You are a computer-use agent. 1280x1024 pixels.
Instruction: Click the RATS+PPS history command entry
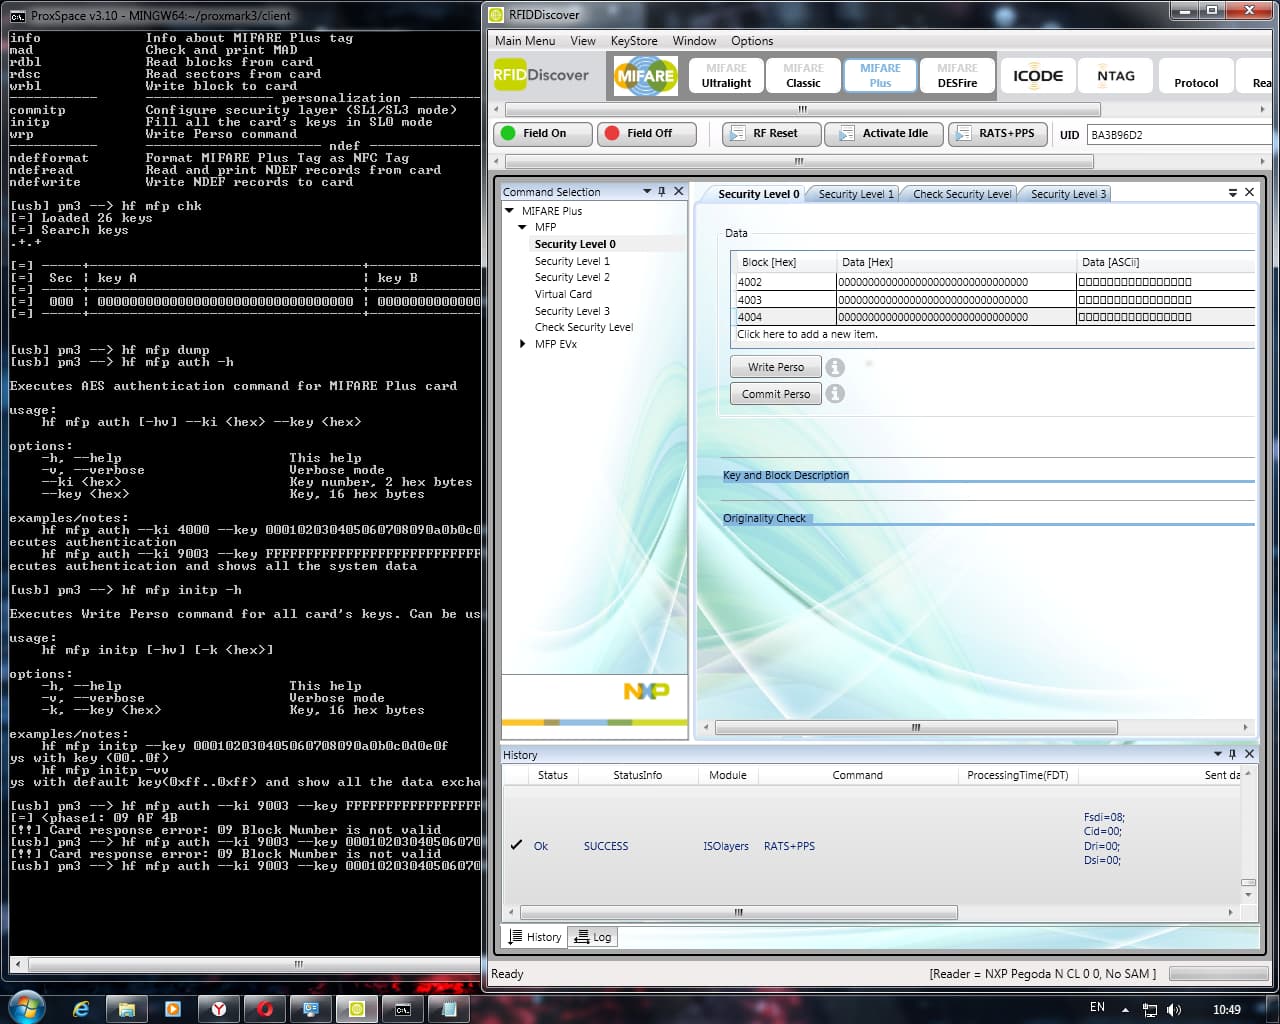789,846
